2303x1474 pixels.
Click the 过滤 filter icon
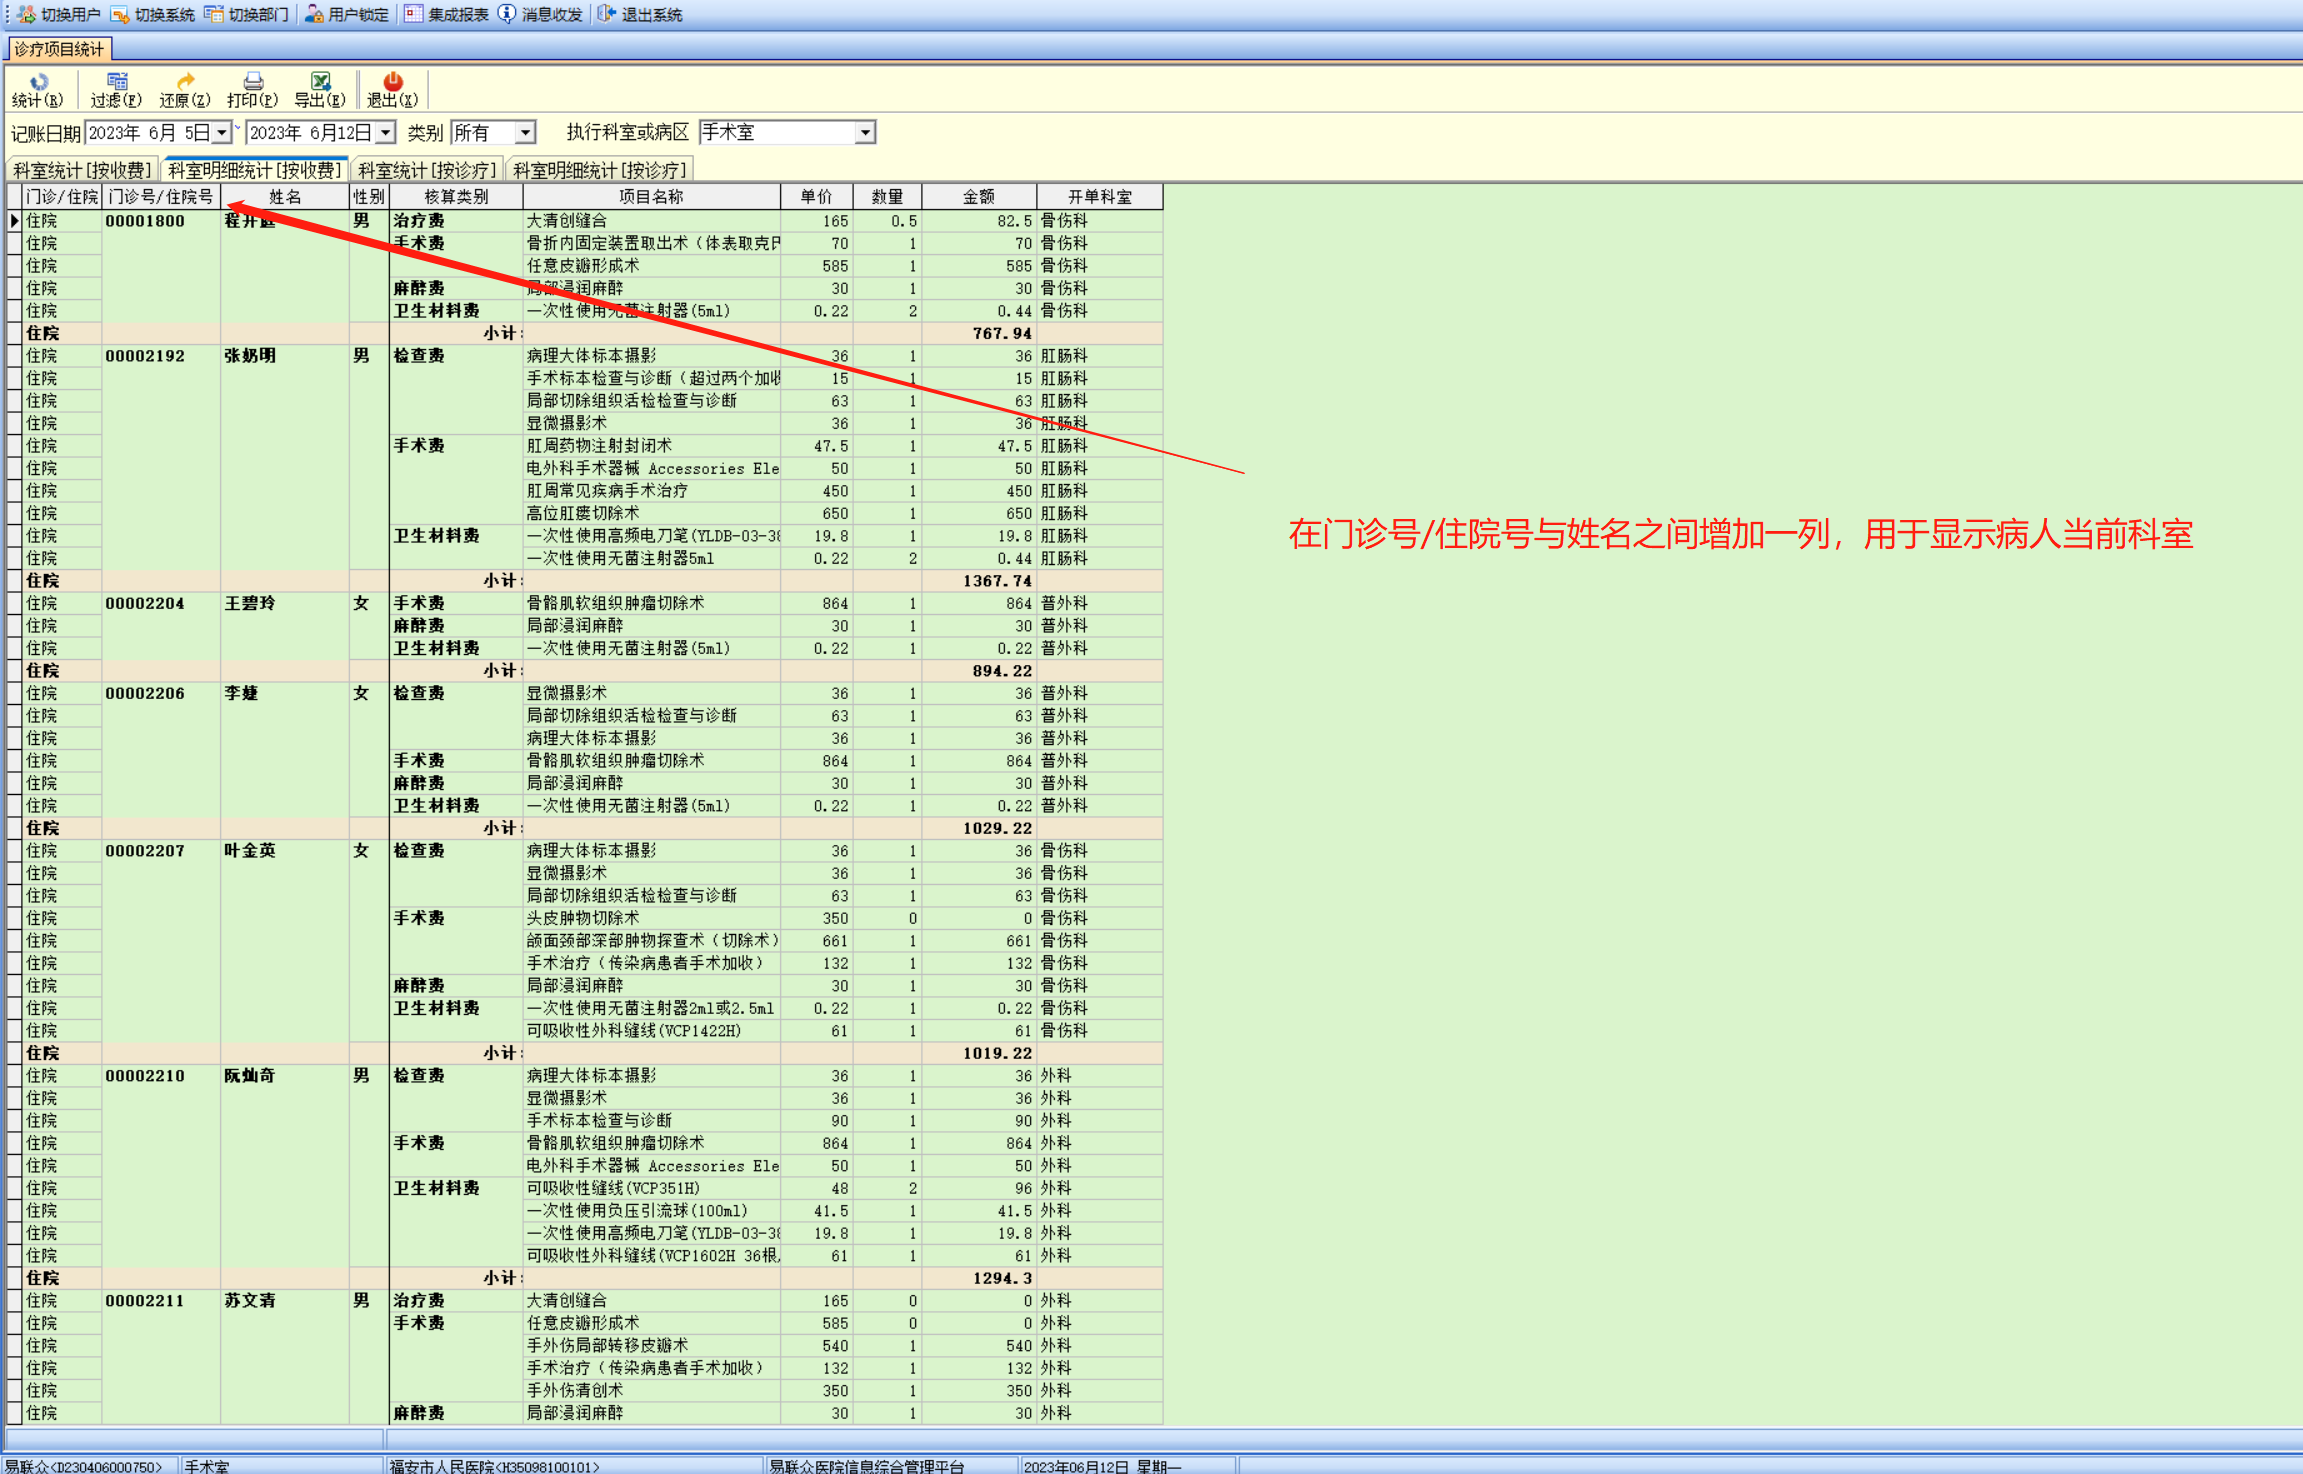click(x=116, y=83)
